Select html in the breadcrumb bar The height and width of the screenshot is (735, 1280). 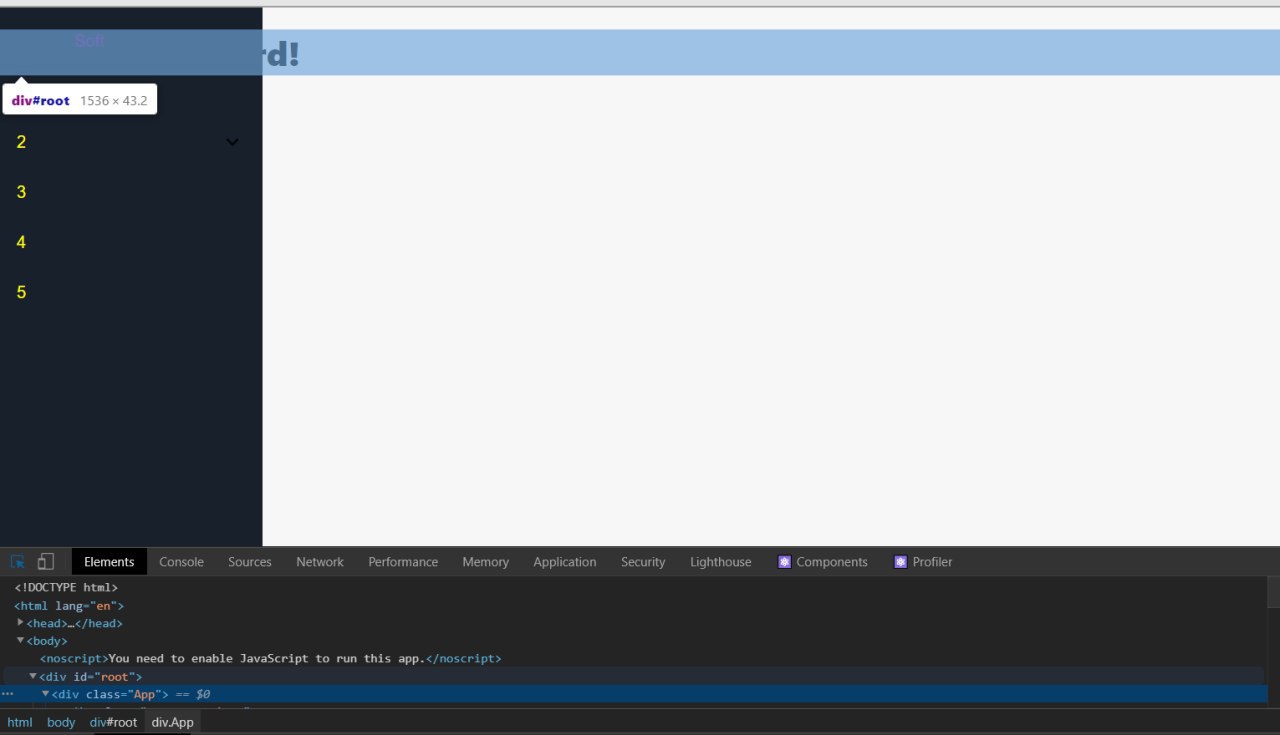(x=20, y=722)
